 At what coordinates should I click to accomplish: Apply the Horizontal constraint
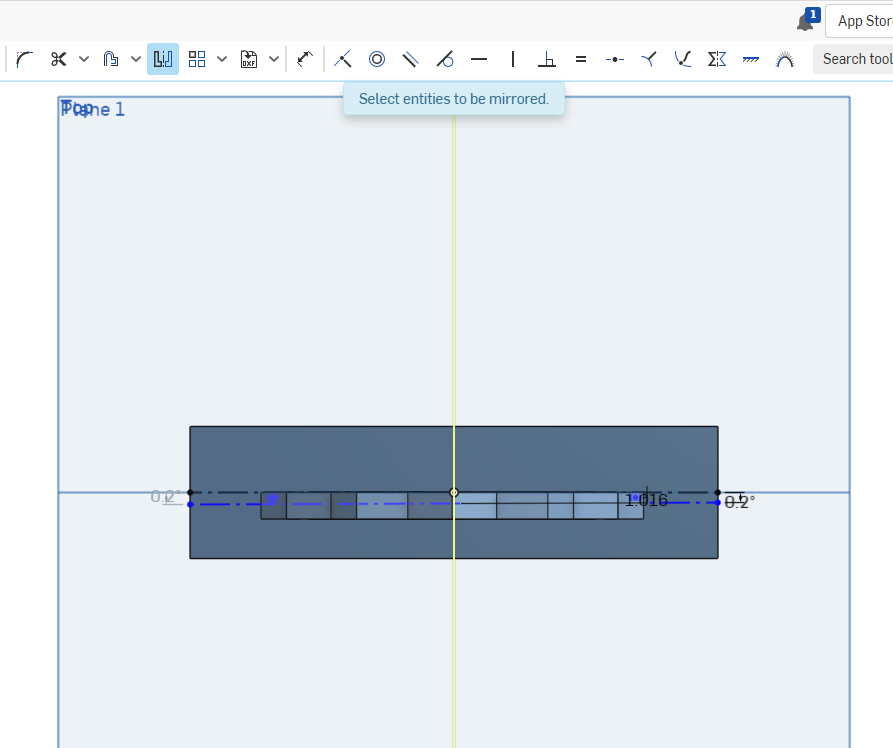coord(479,59)
